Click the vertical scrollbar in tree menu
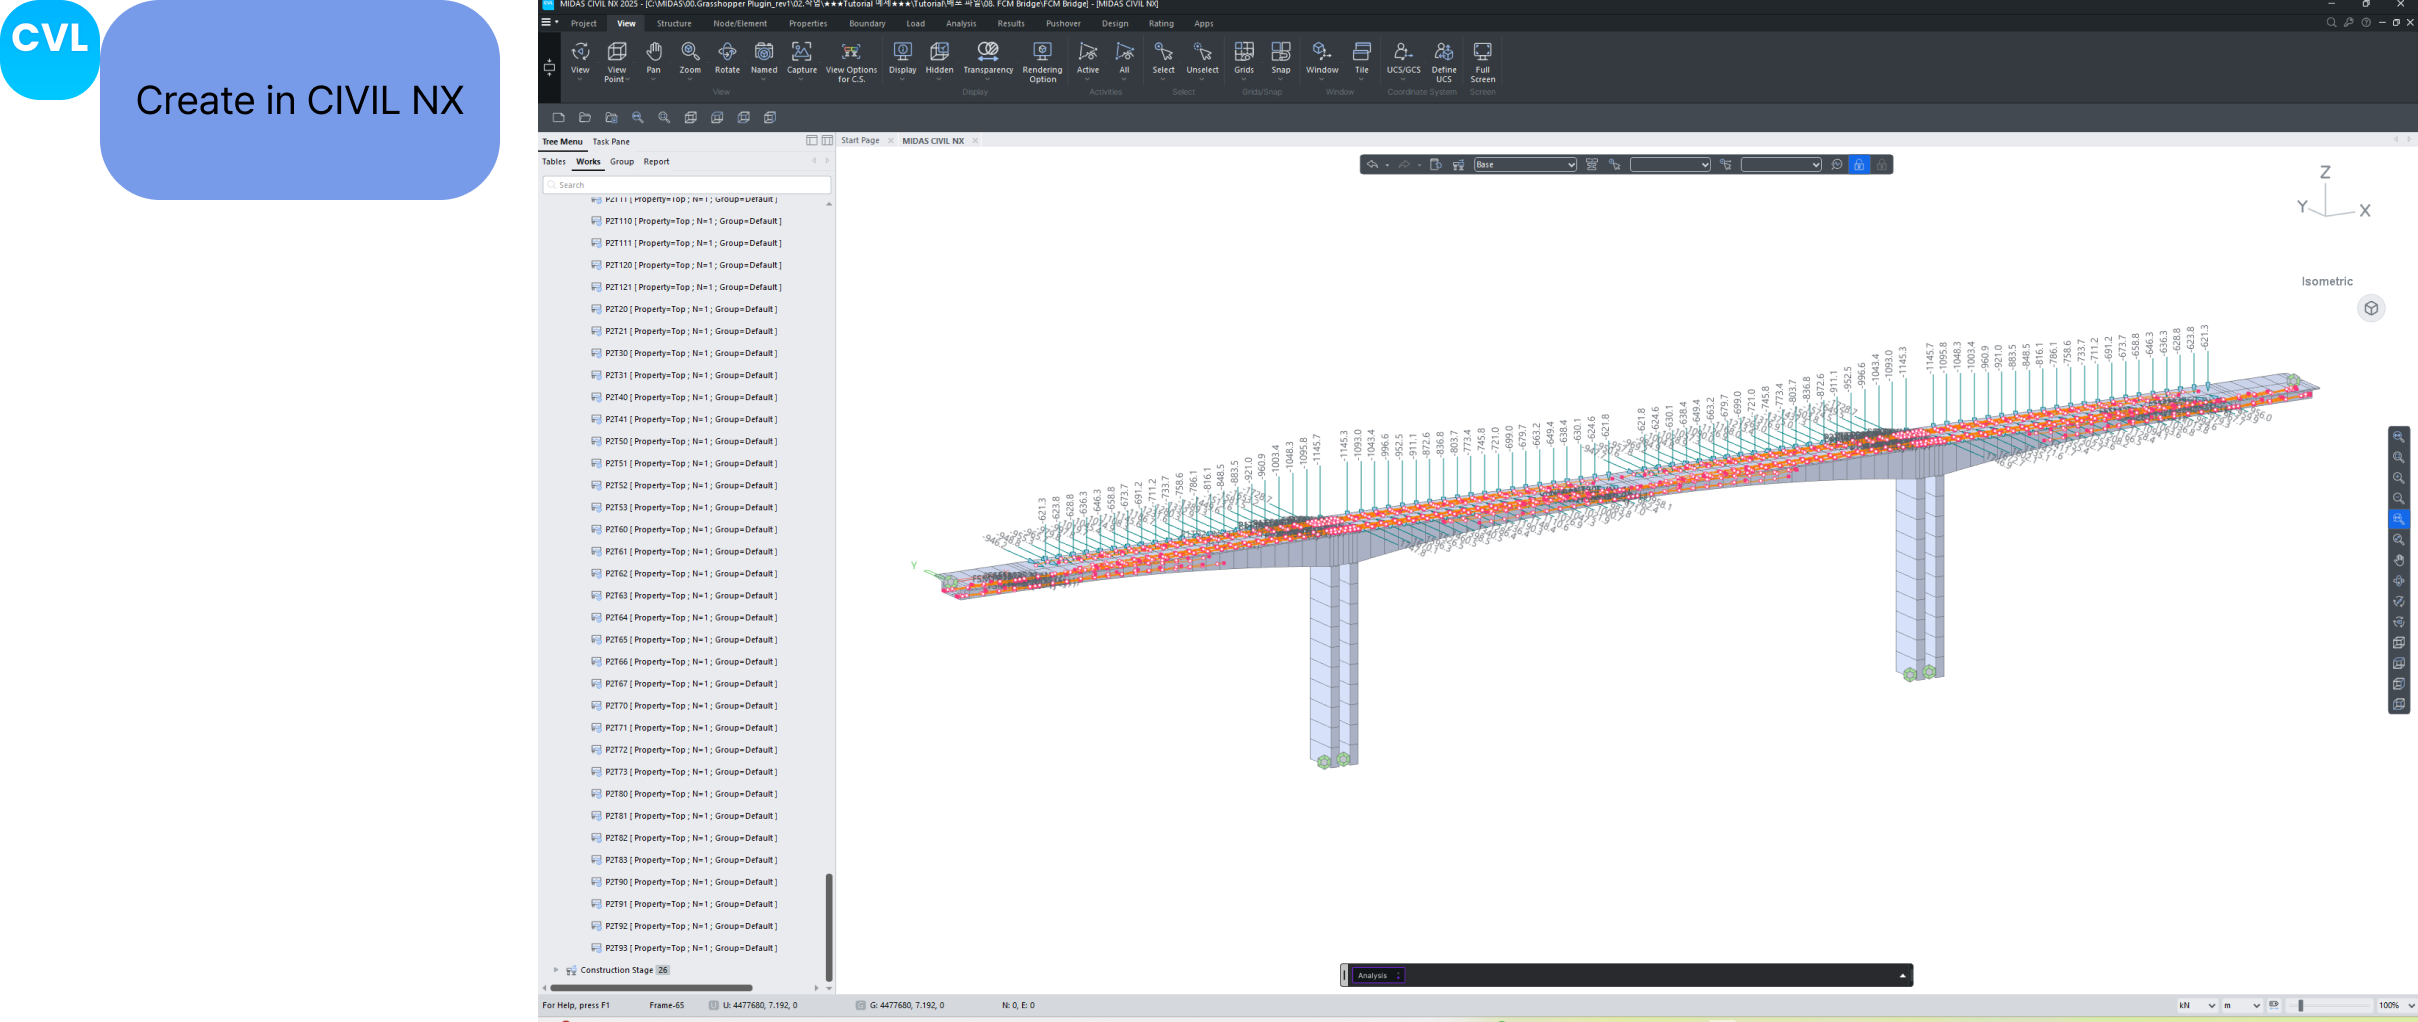This screenshot has height=1022, width=2418. coord(829,927)
